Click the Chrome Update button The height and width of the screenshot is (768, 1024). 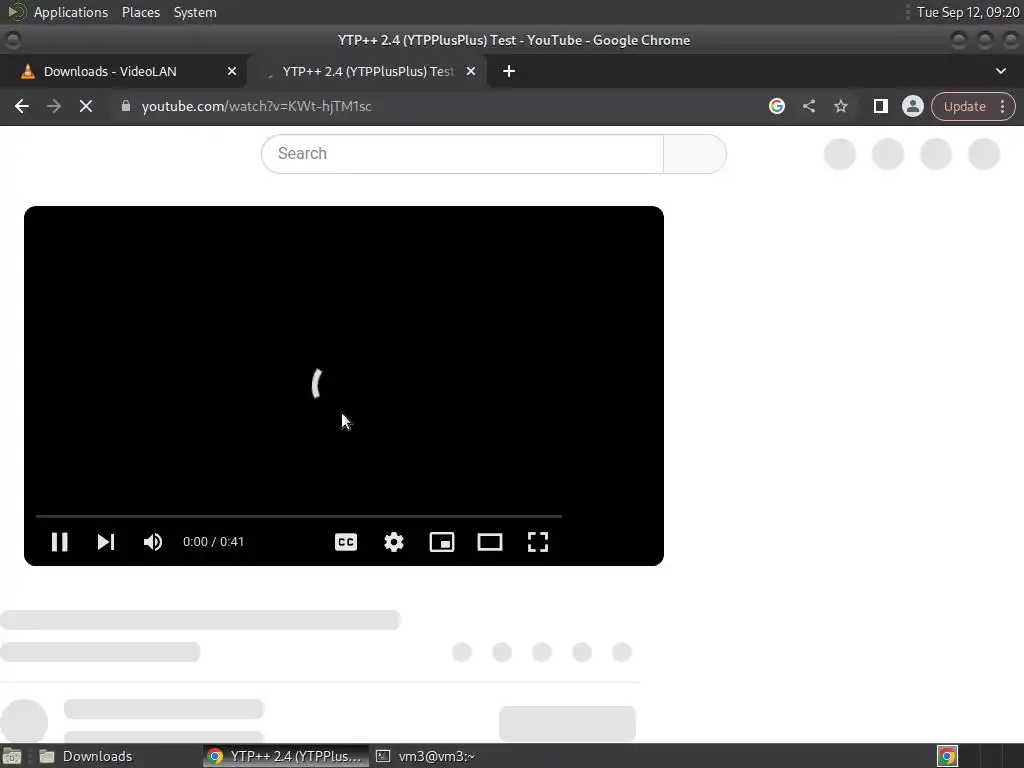tap(965, 106)
